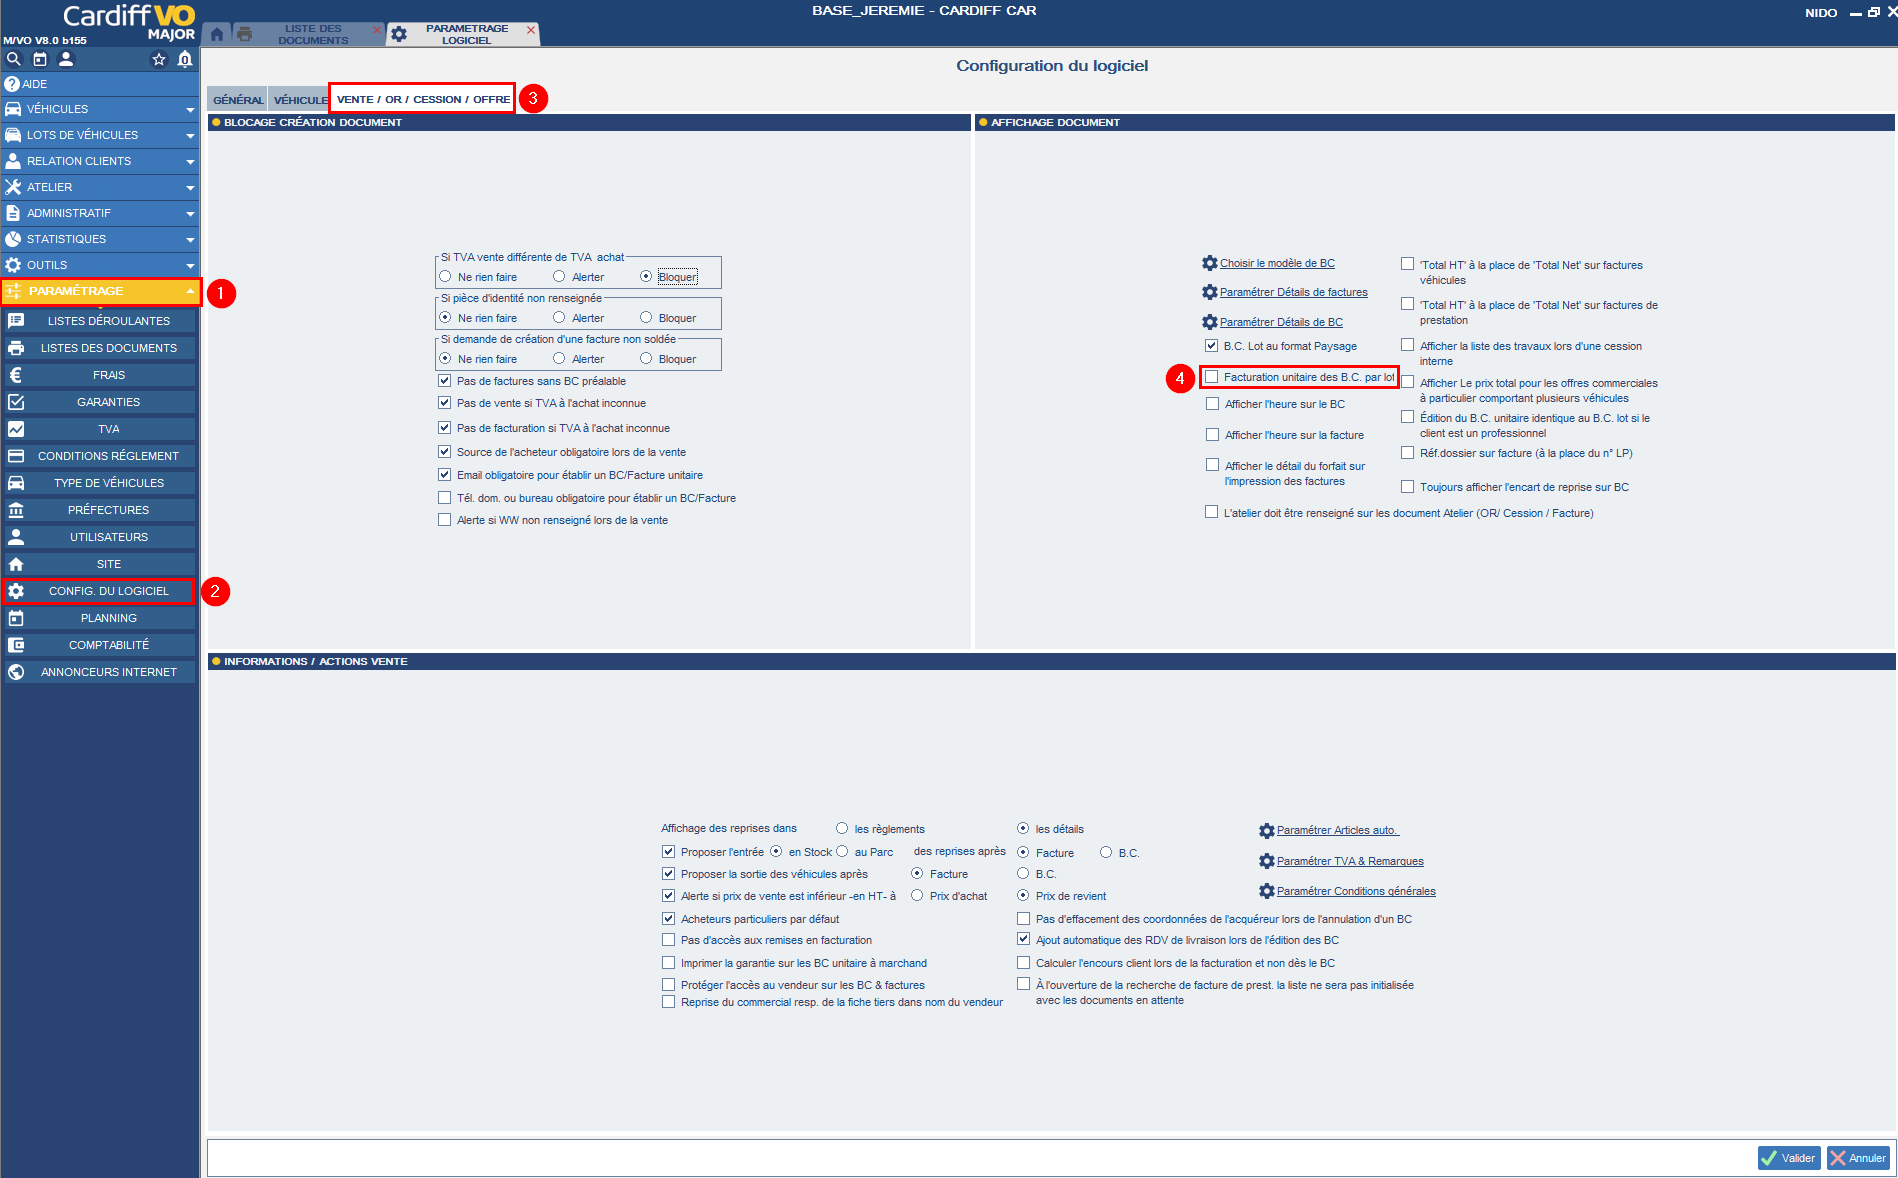Click the Frais euro icon

(x=16, y=375)
